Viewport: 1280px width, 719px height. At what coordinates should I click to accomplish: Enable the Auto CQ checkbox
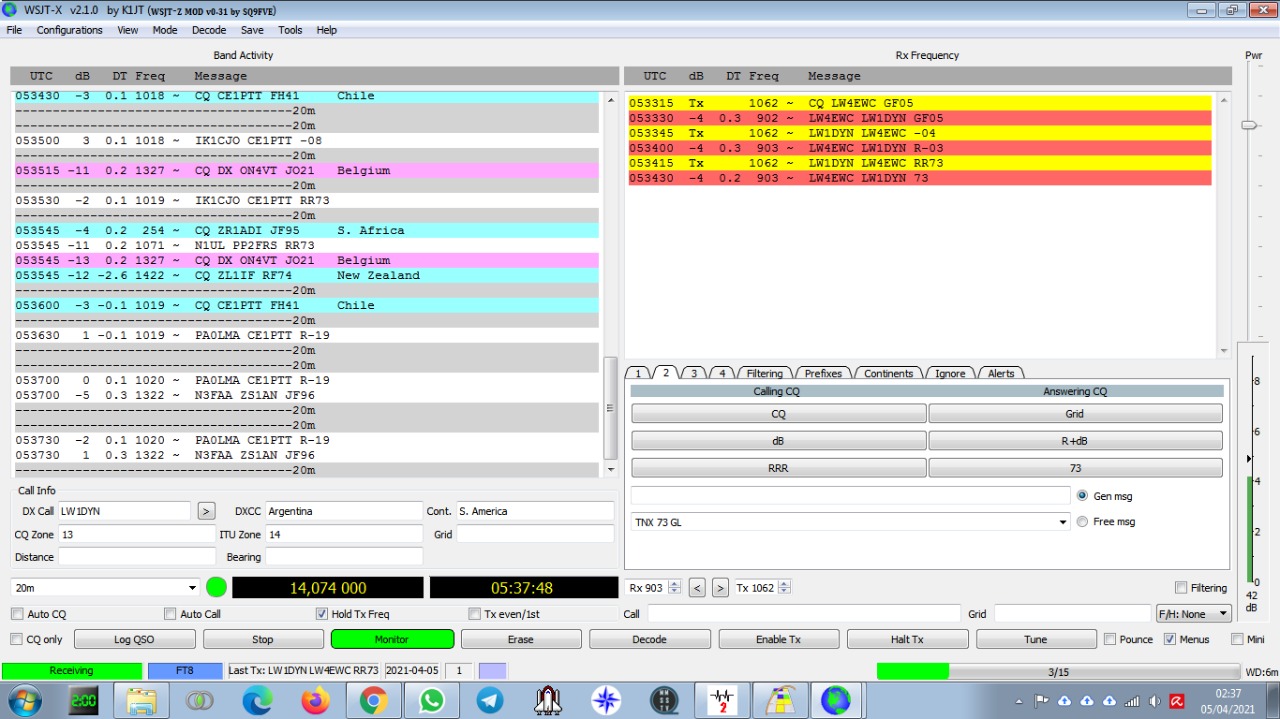pyautogui.click(x=17, y=614)
